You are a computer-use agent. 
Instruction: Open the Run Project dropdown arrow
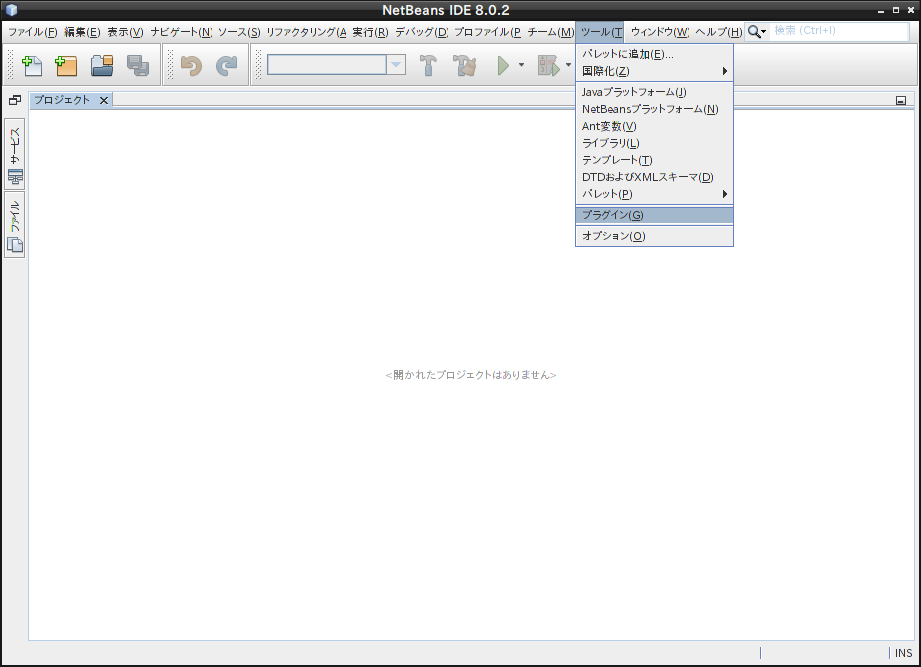pos(521,65)
